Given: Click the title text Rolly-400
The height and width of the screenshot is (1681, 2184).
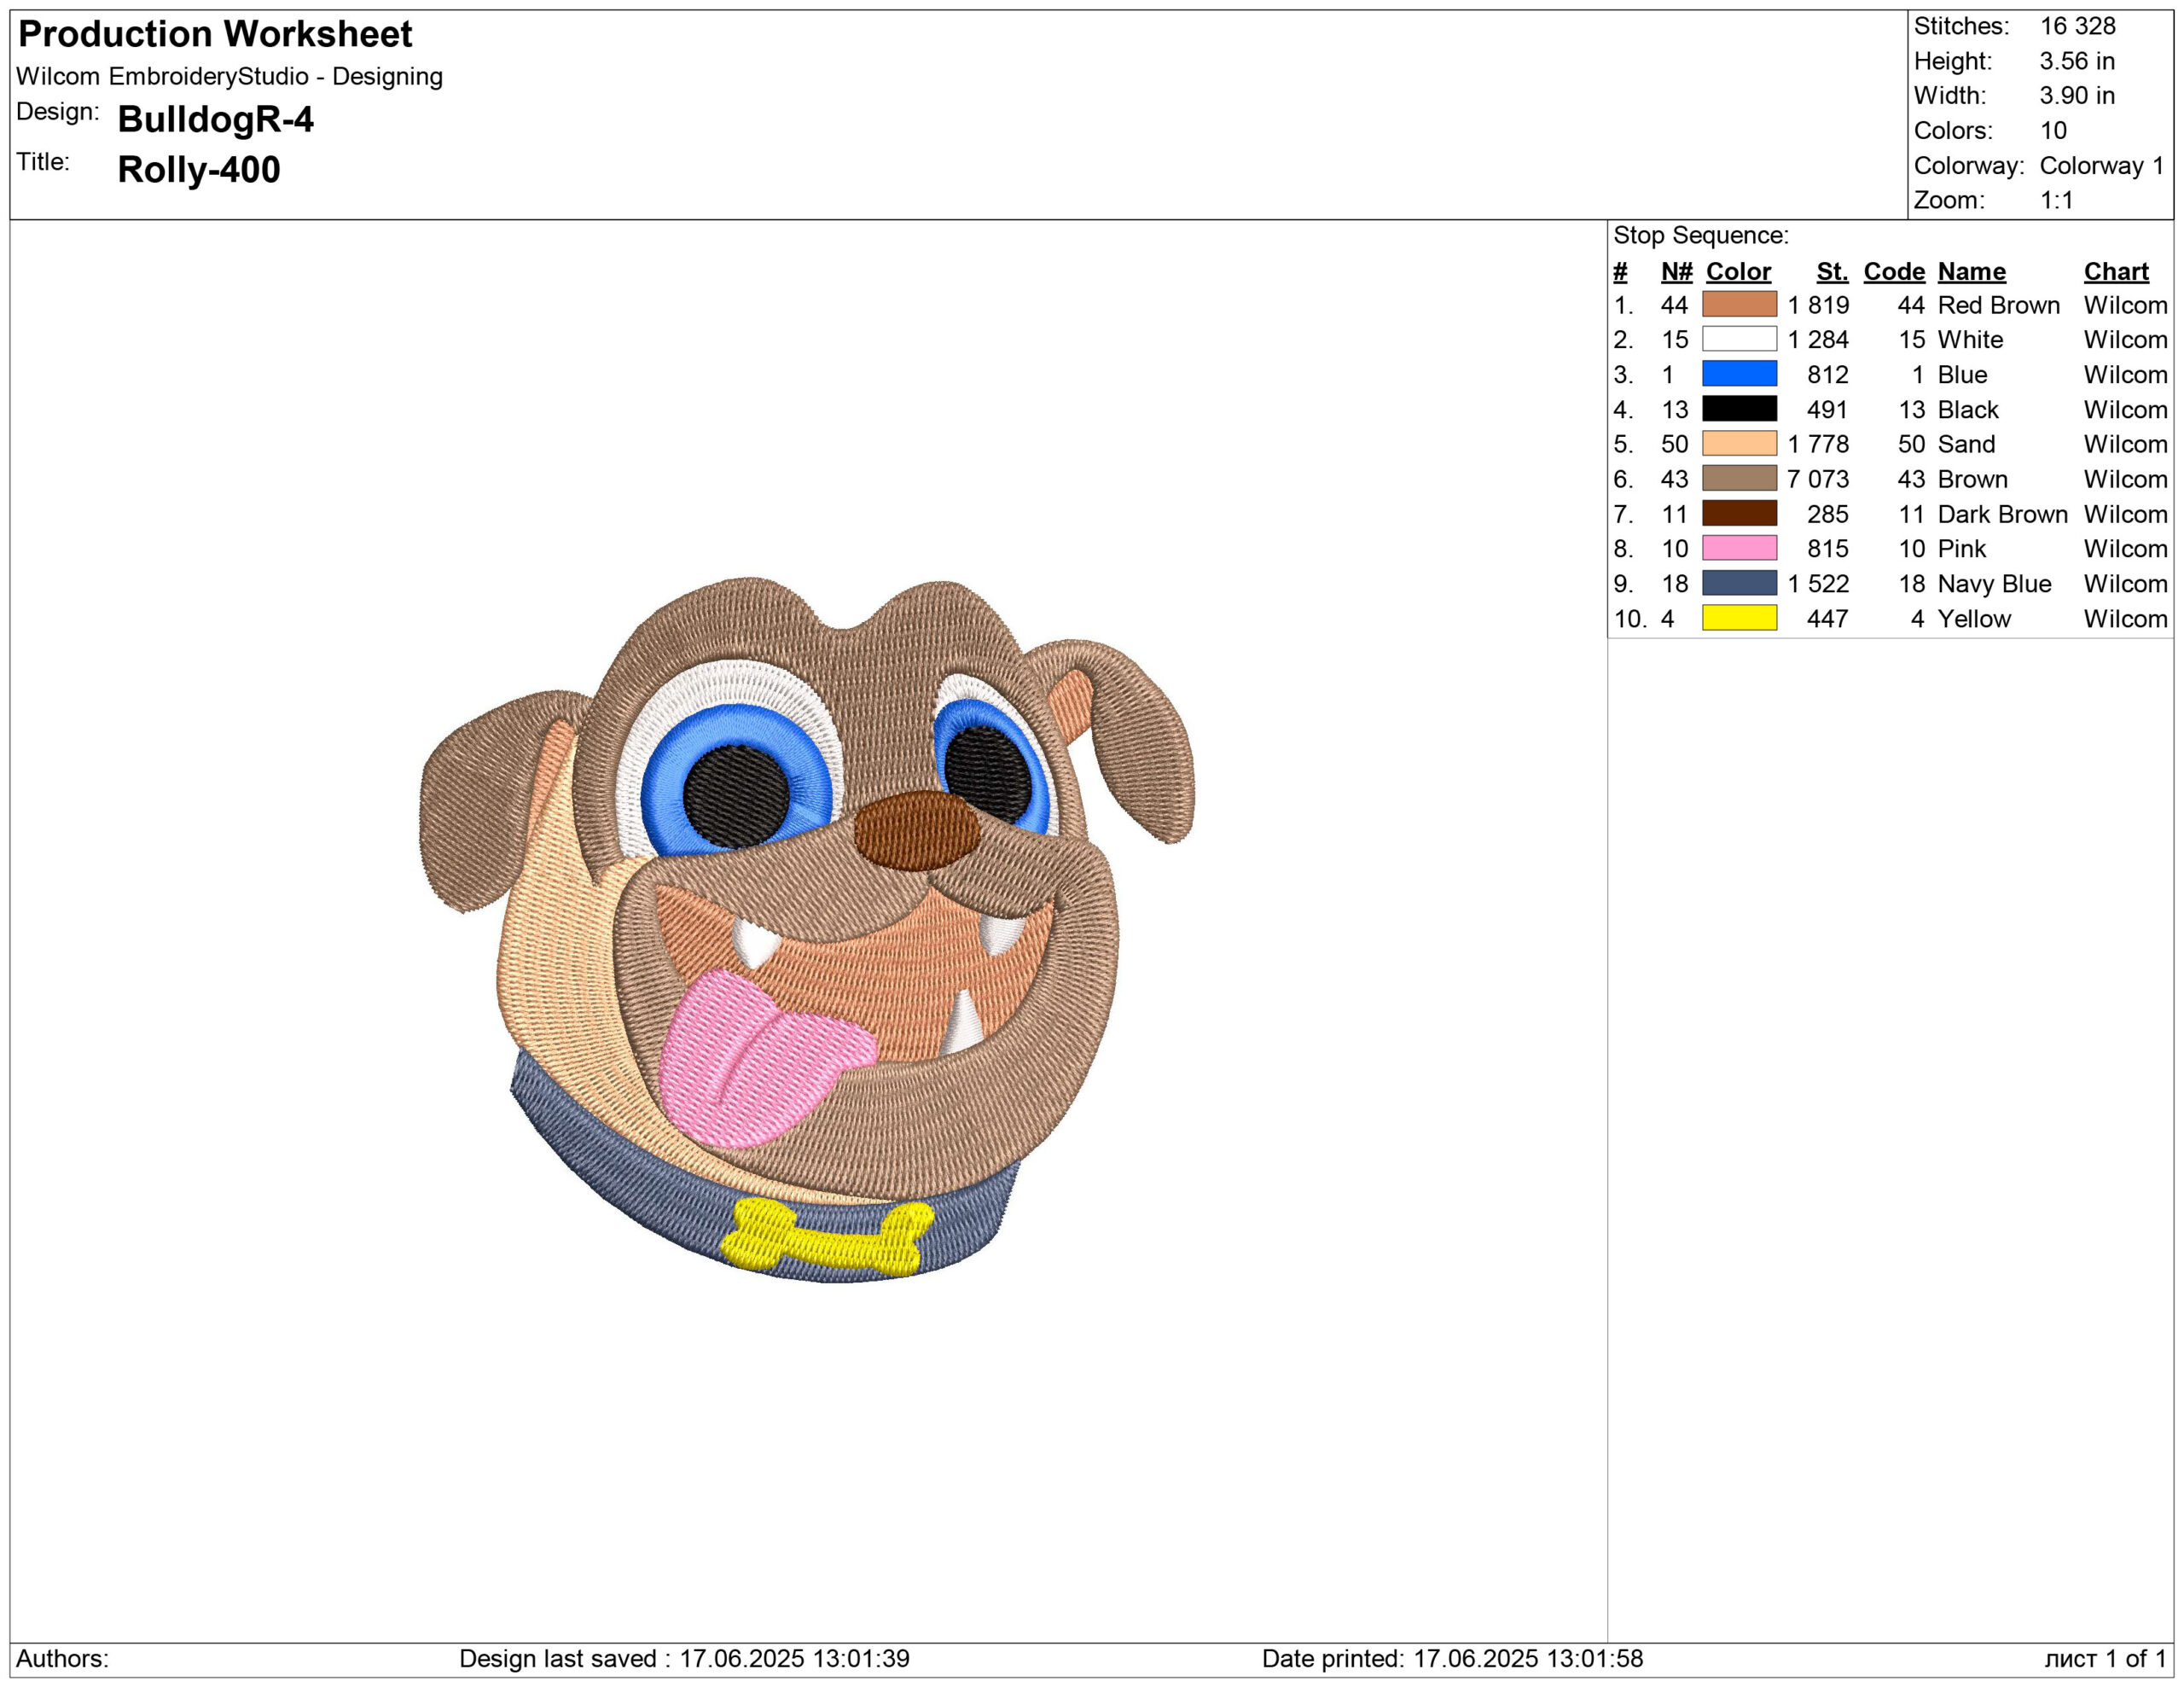Looking at the screenshot, I should 198,169.
